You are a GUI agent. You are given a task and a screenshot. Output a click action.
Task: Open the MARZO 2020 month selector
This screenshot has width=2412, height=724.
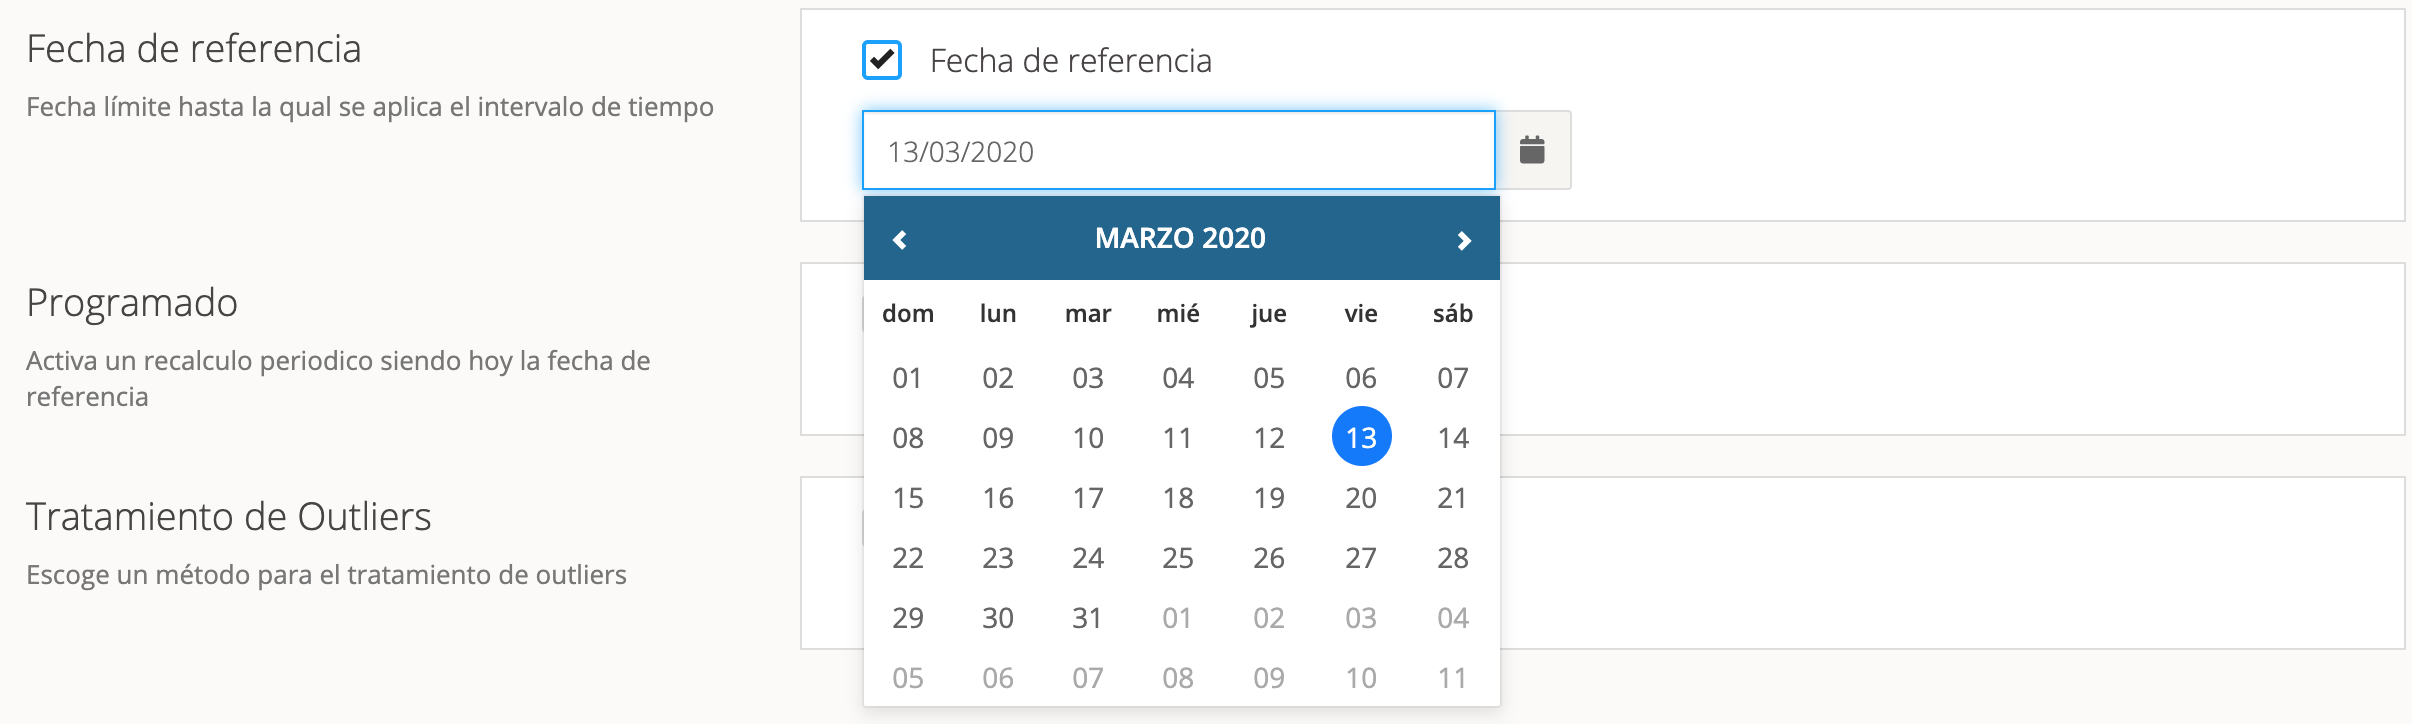coord(1180,238)
